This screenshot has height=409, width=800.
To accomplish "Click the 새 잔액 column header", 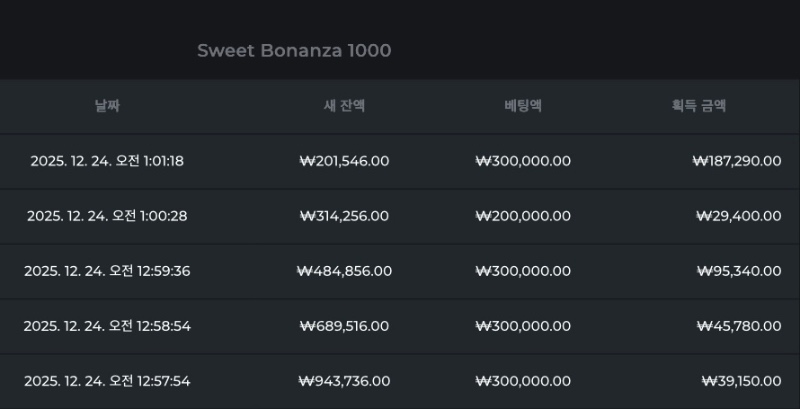I will pos(344,106).
